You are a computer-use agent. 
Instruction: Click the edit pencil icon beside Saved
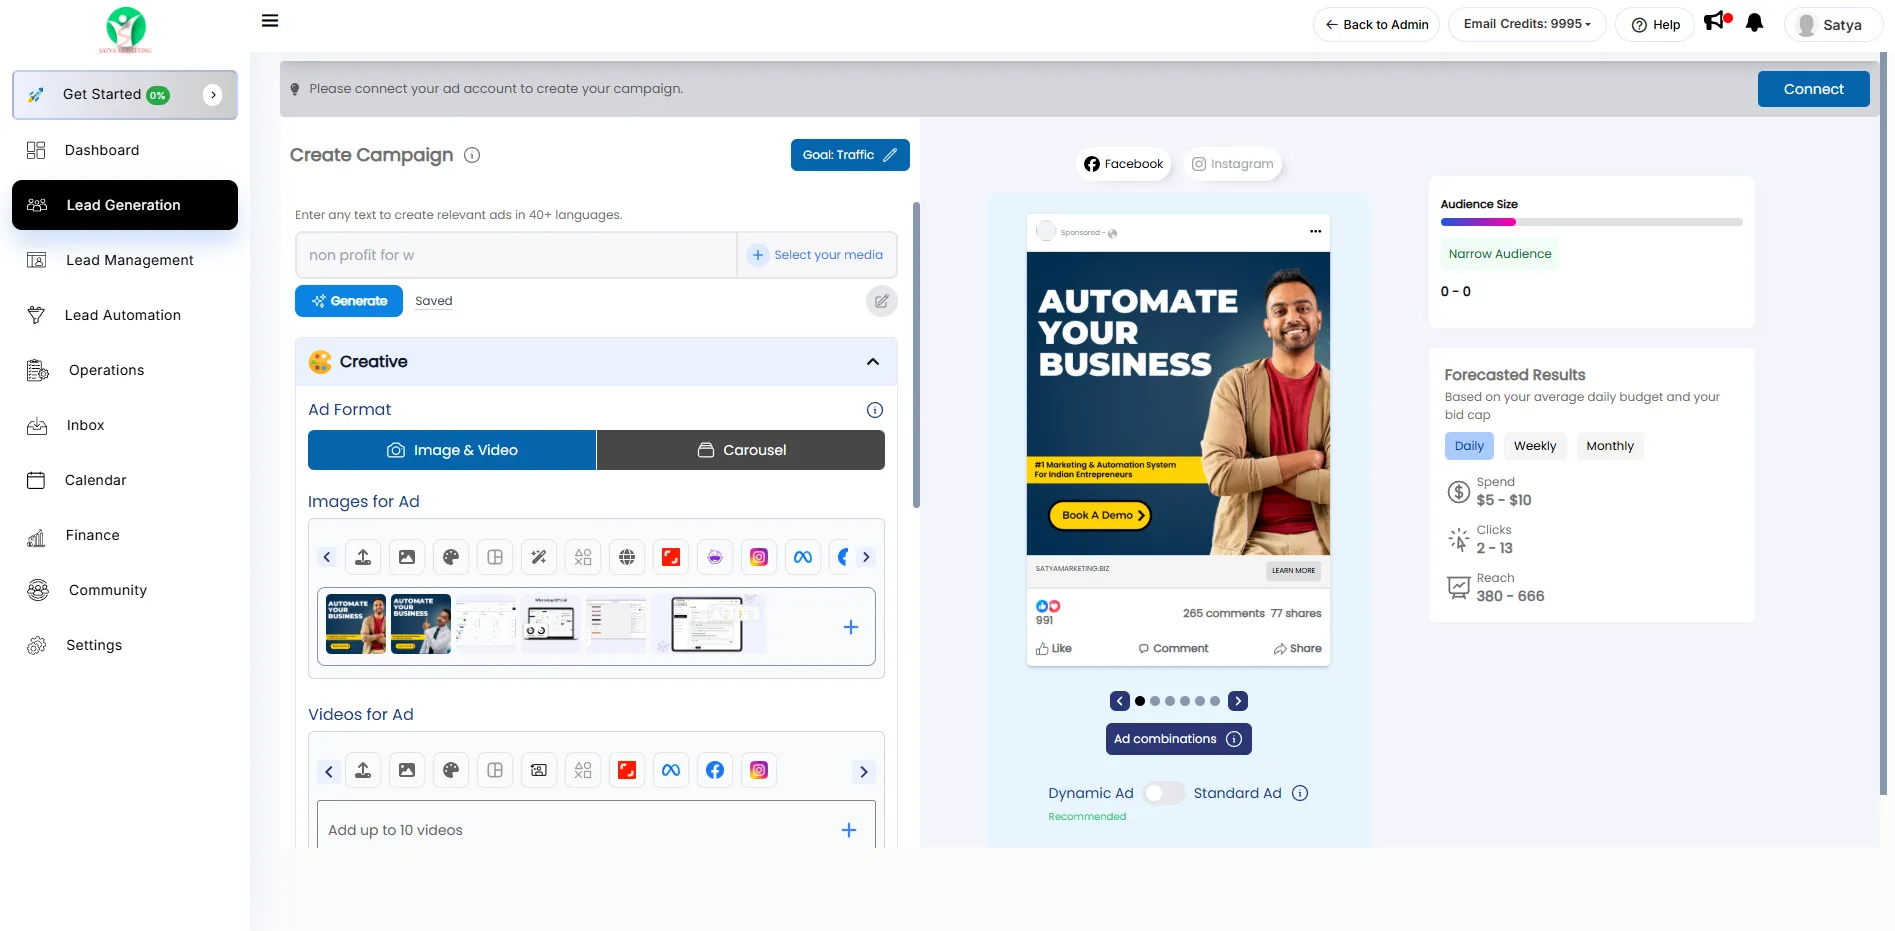click(x=881, y=301)
